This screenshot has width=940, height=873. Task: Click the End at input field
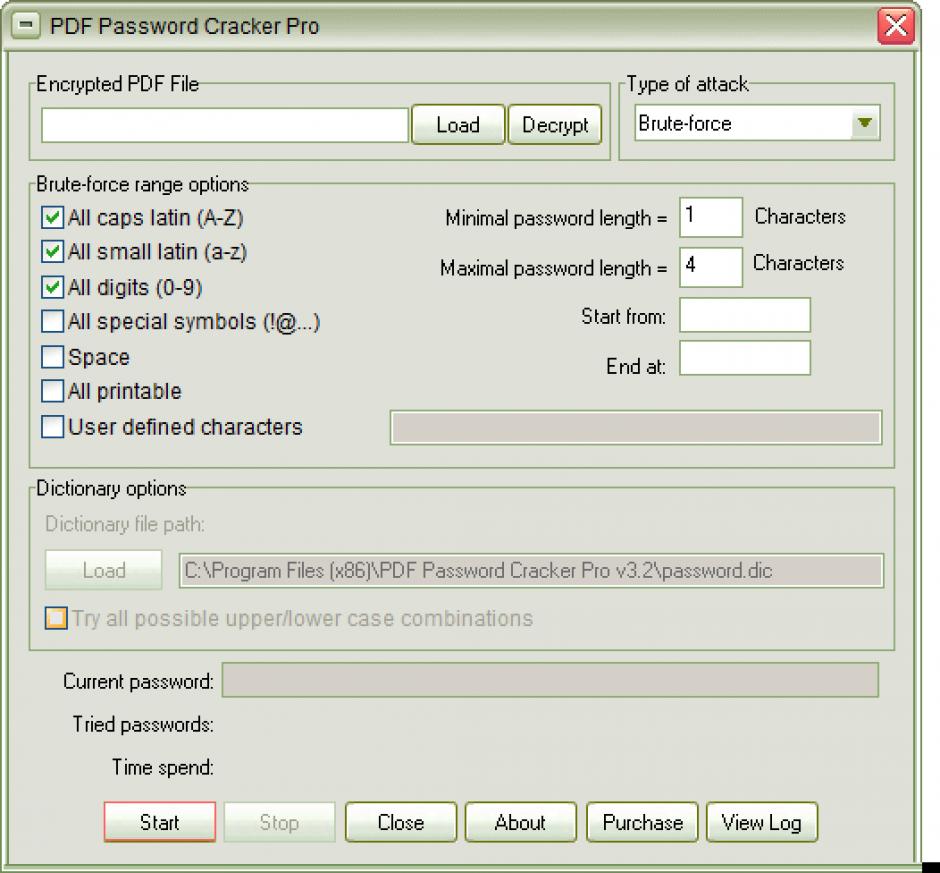745,358
